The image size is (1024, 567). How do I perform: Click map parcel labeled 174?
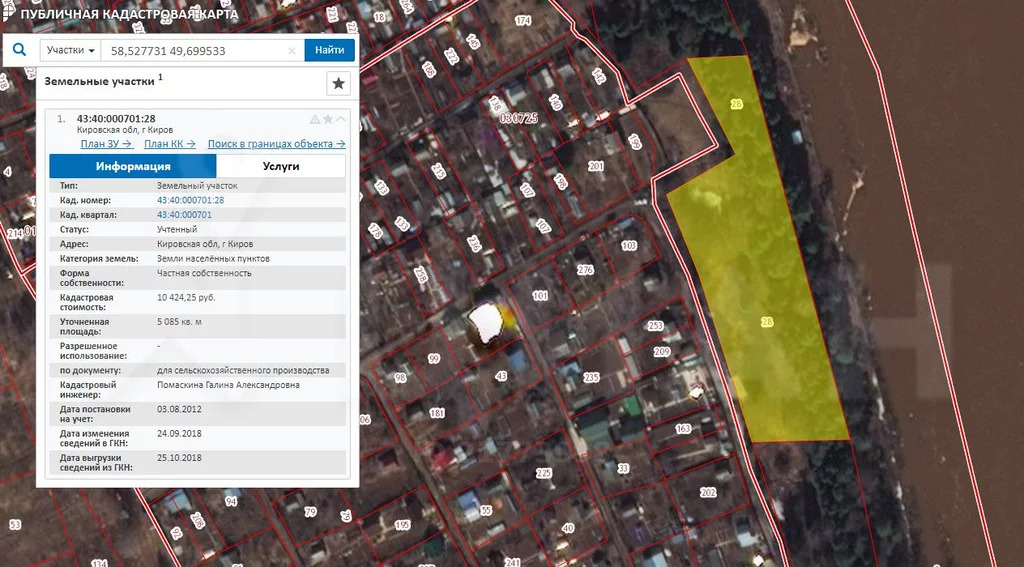tap(522, 21)
